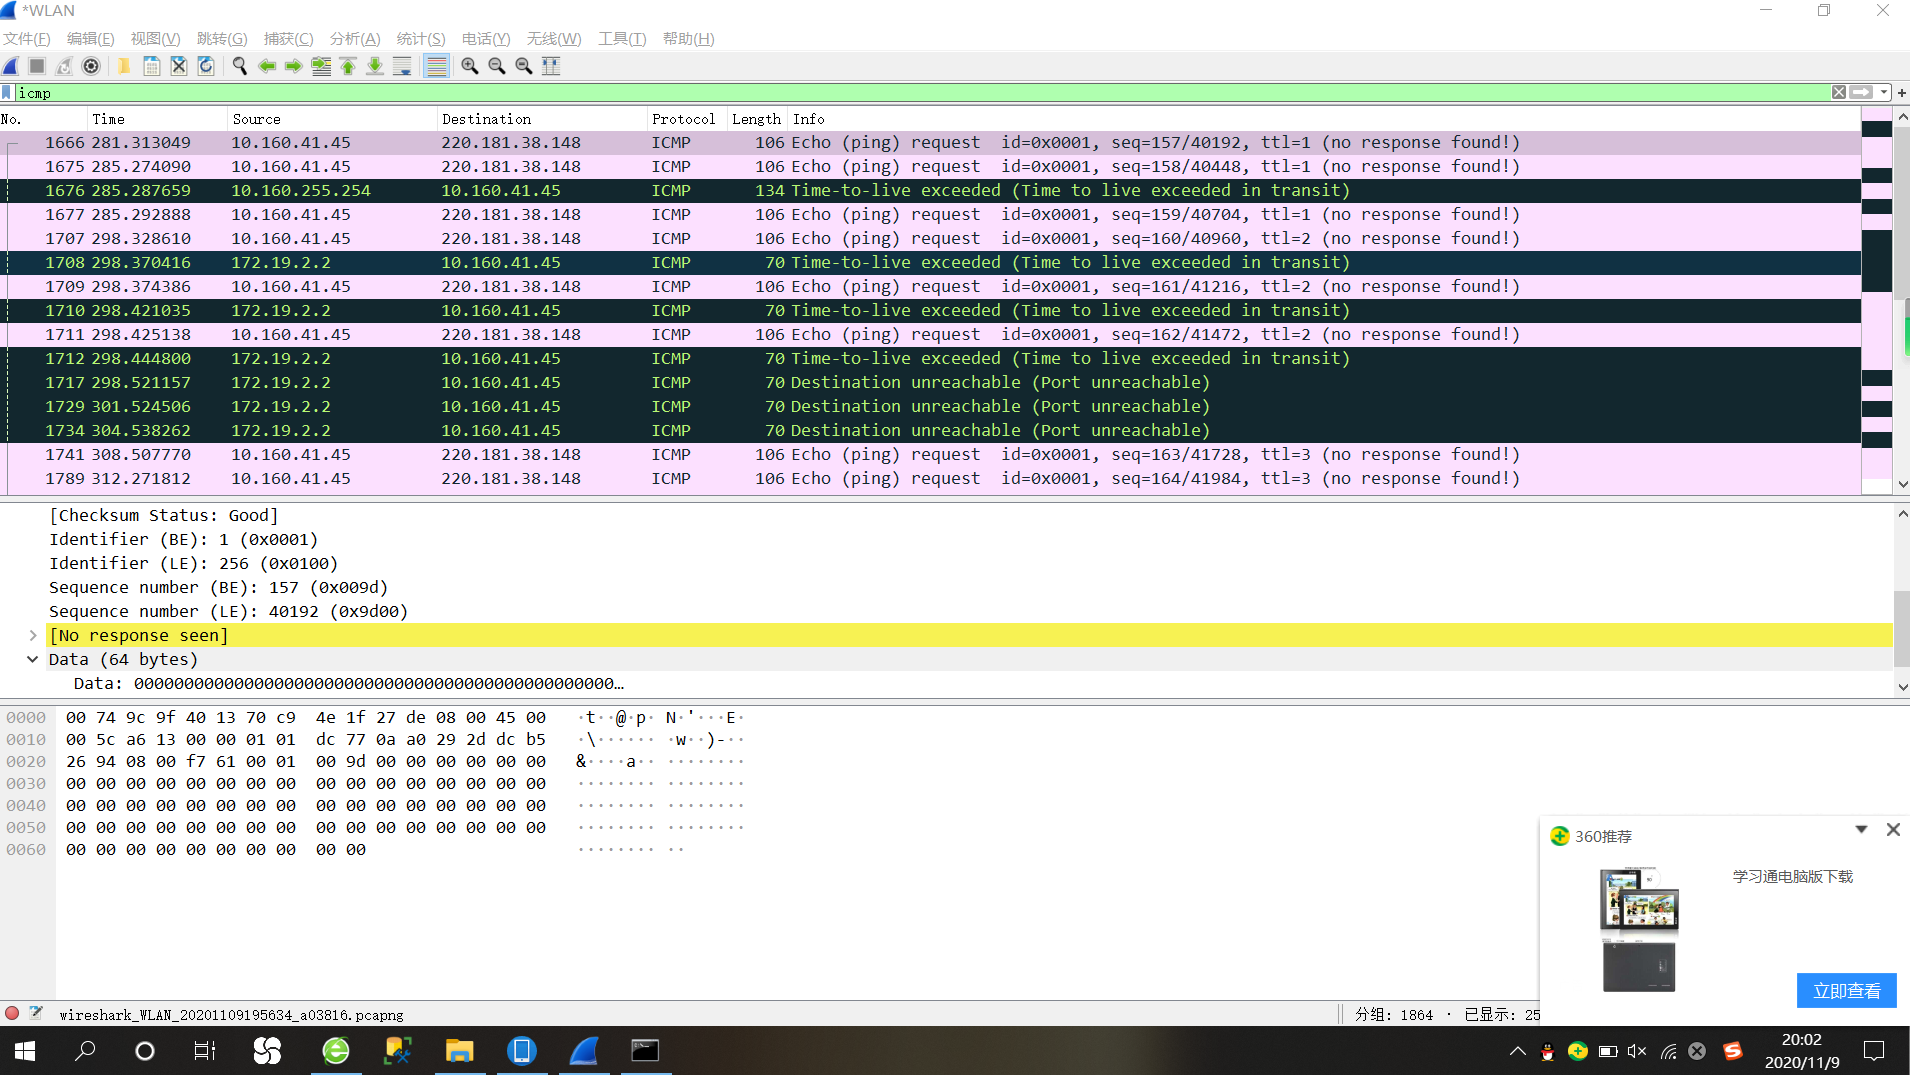
Task: Open capture options gear icon
Action: pyautogui.click(x=91, y=66)
